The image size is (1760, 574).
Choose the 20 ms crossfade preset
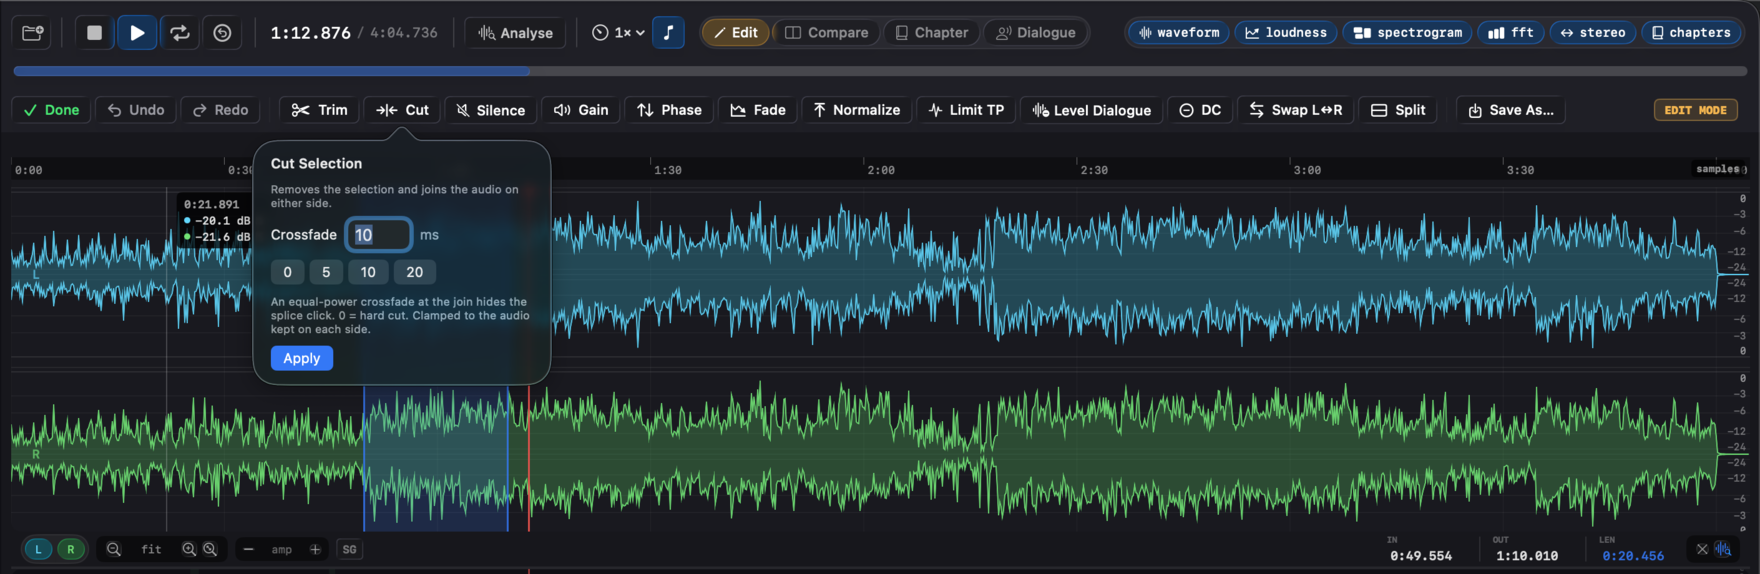(x=415, y=272)
